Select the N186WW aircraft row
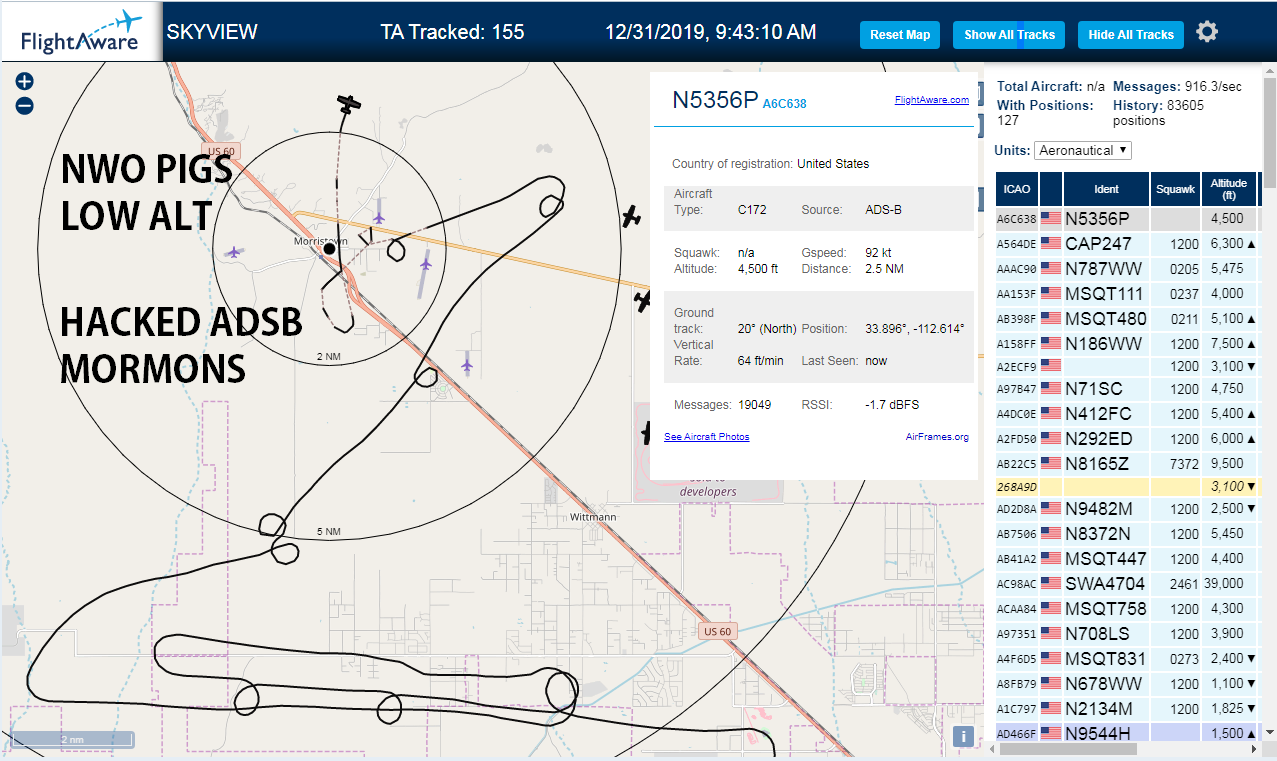 click(1127, 344)
